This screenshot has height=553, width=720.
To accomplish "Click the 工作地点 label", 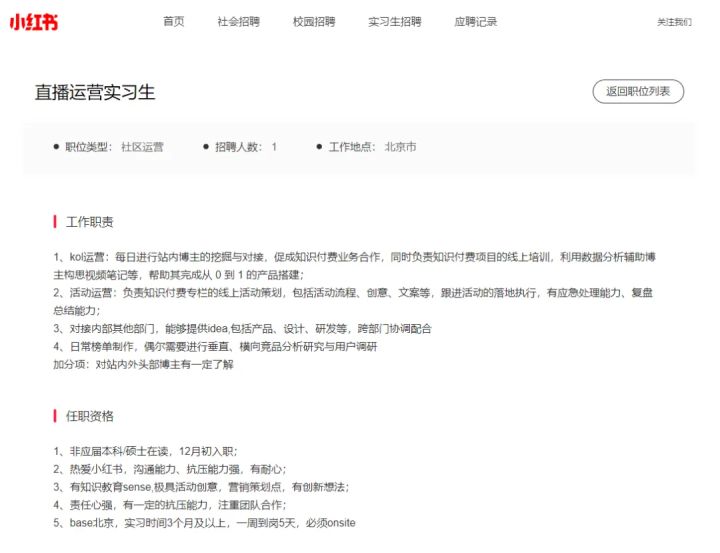I will tap(352, 147).
